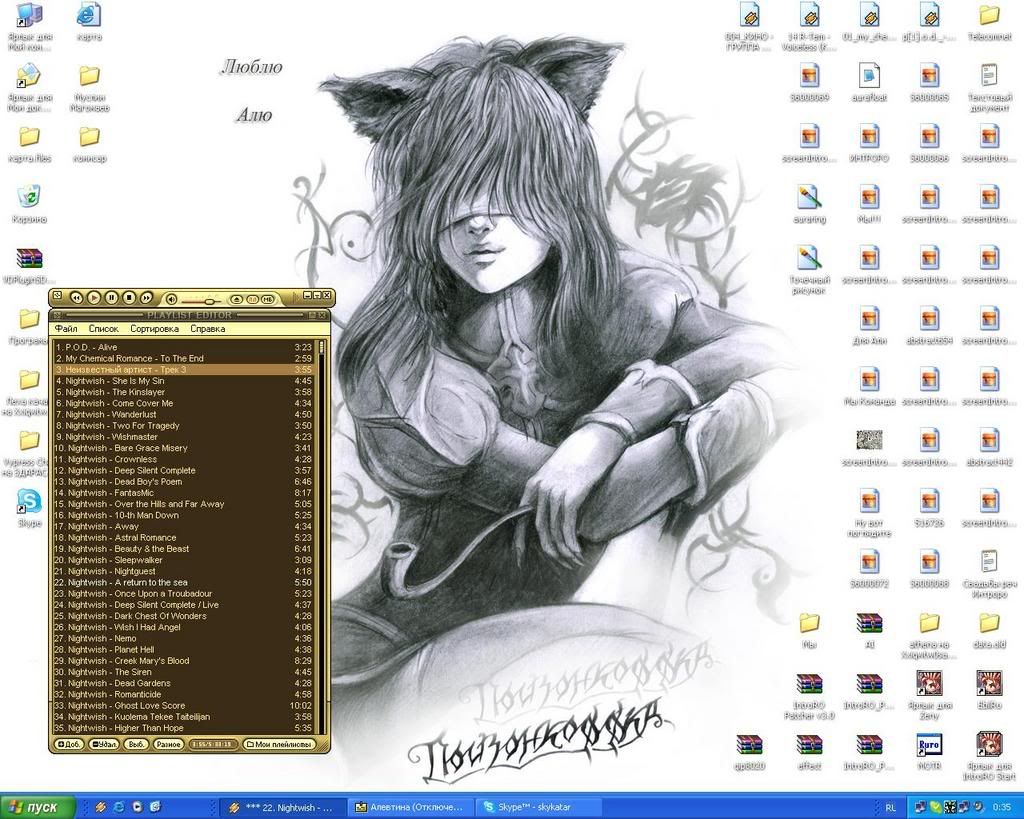Select the Мы folder icon
Viewport: 1024px width, 819px height.
tap(809, 630)
